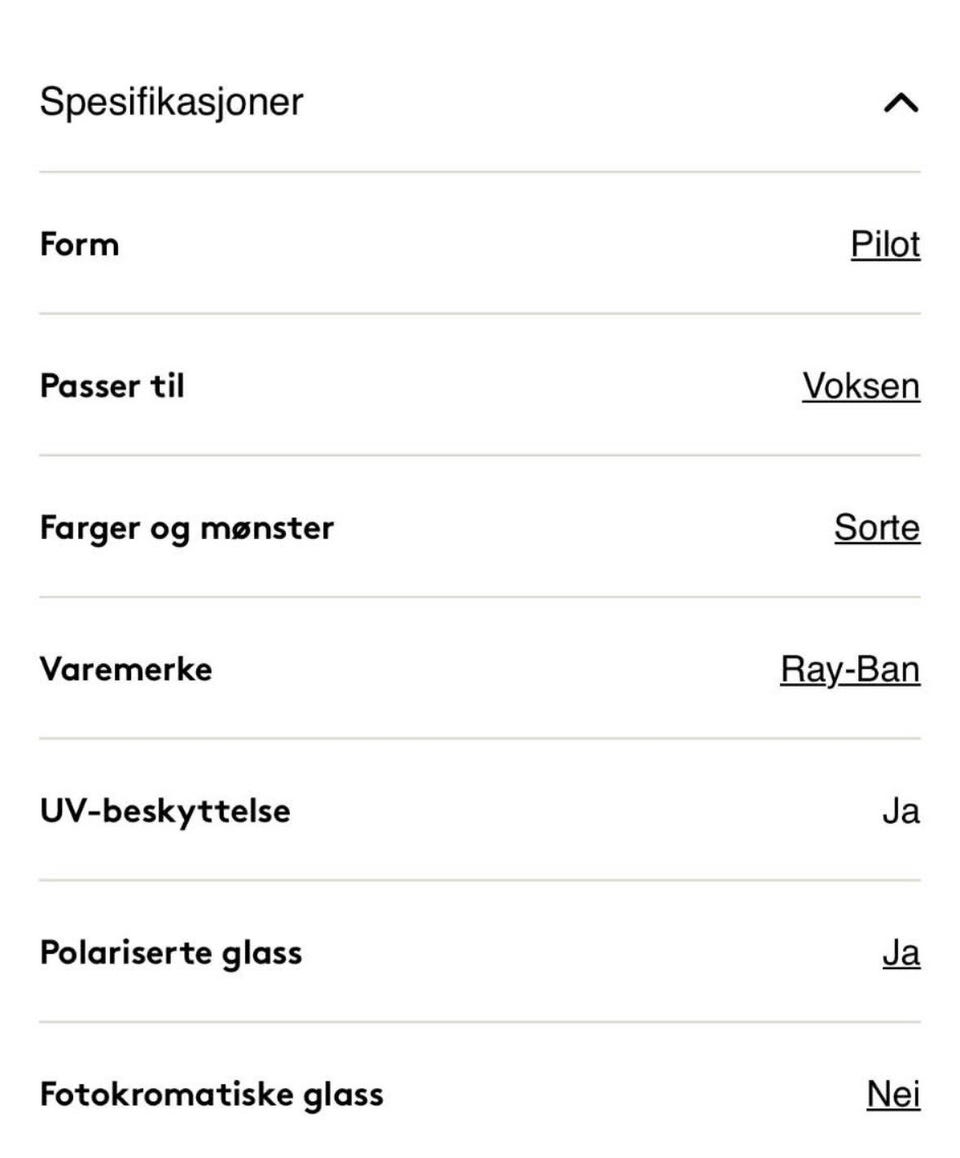The width and height of the screenshot is (960, 1158).
Task: Follow the Voksen link
Action: pos(861,386)
